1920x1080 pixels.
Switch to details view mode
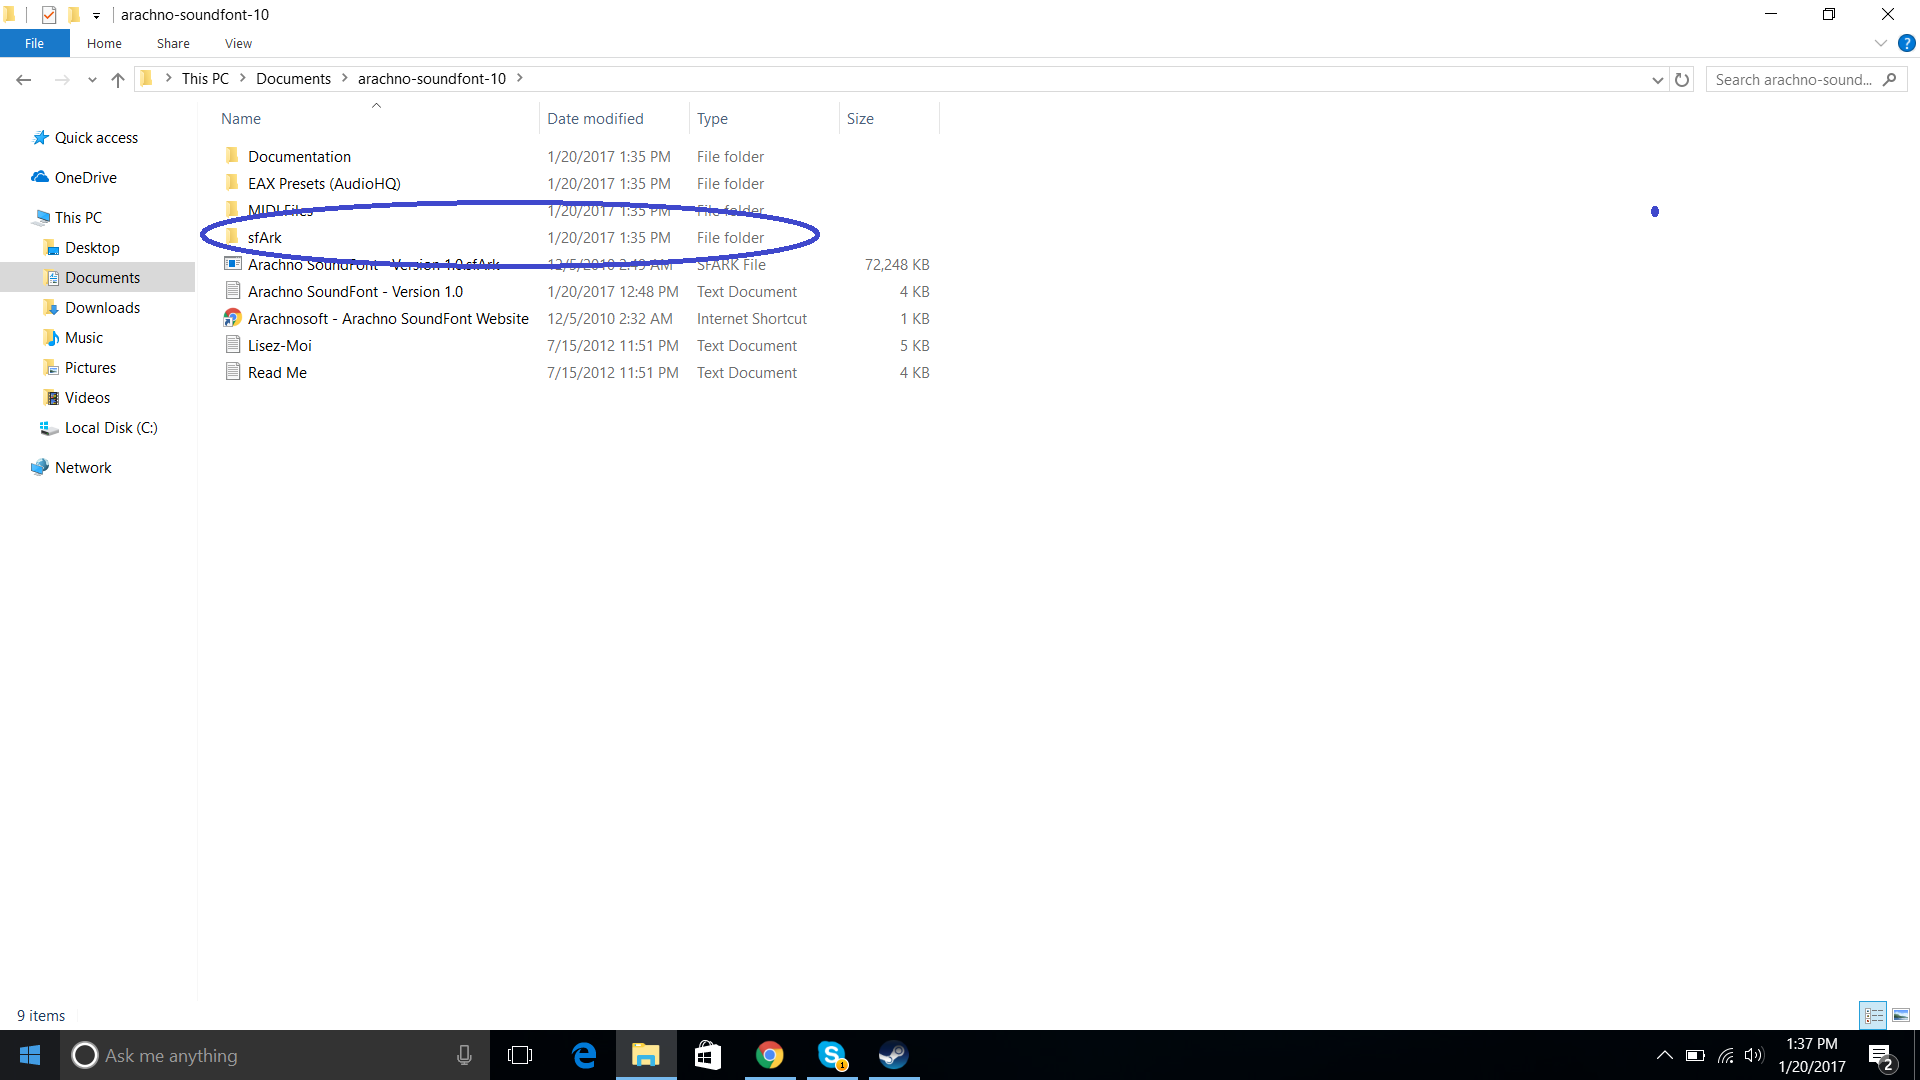click(x=1873, y=1015)
